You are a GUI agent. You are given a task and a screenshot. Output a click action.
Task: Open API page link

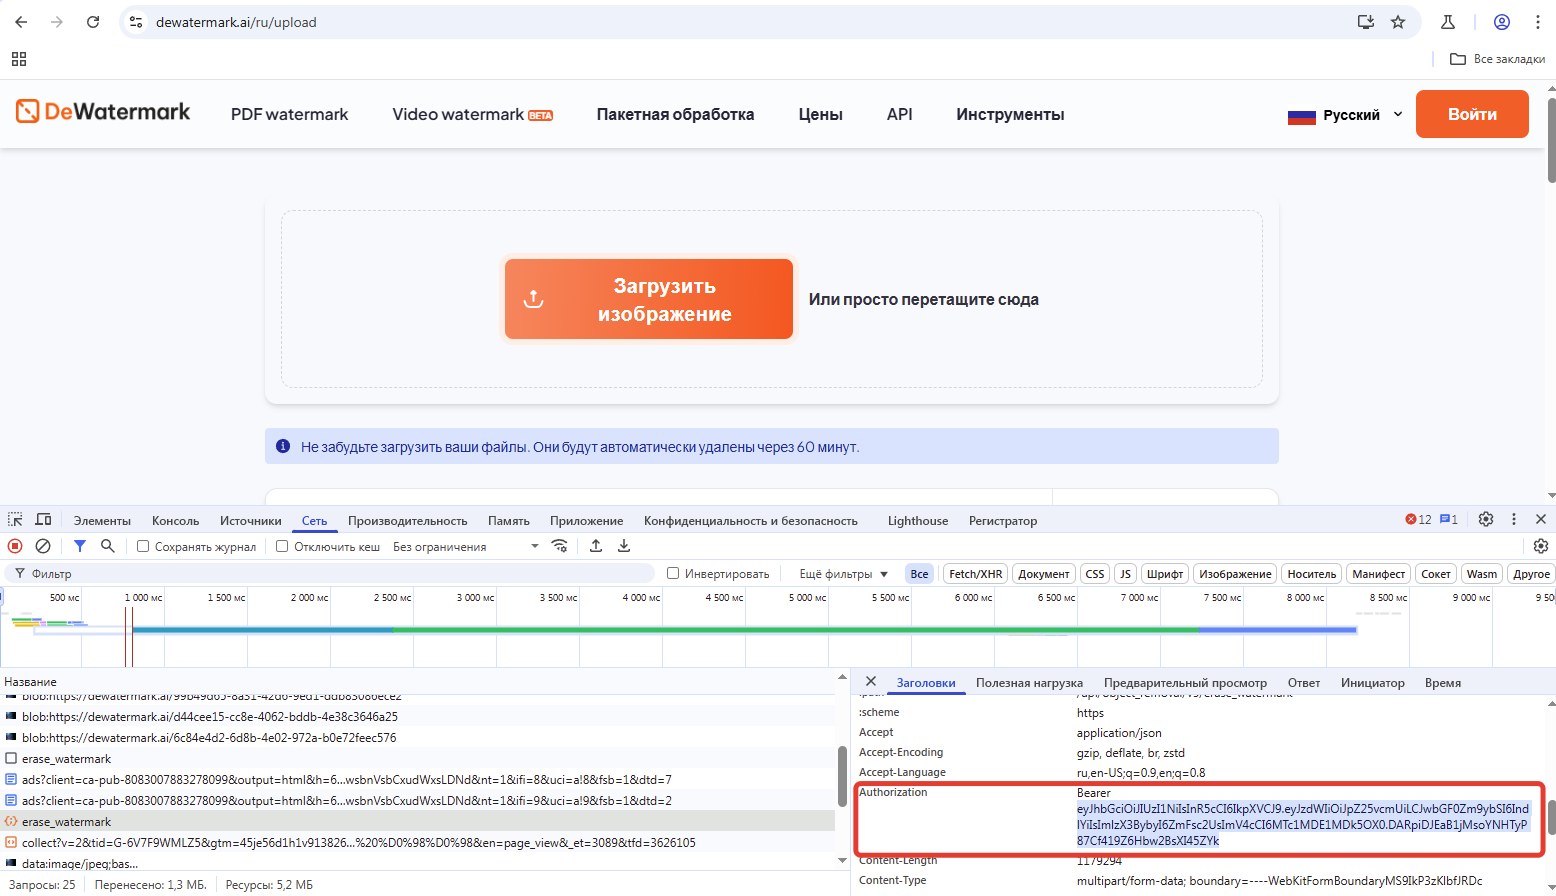899,115
